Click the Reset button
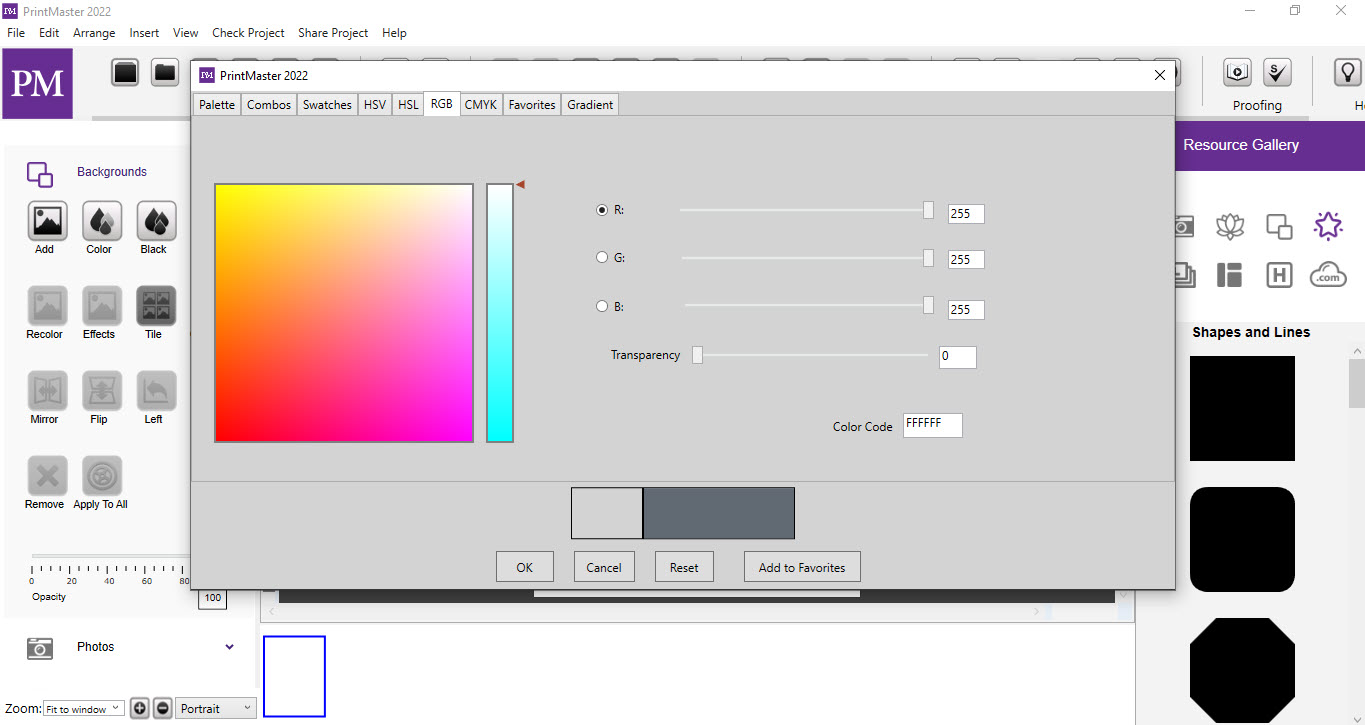The height and width of the screenshot is (725, 1365). (x=684, y=567)
